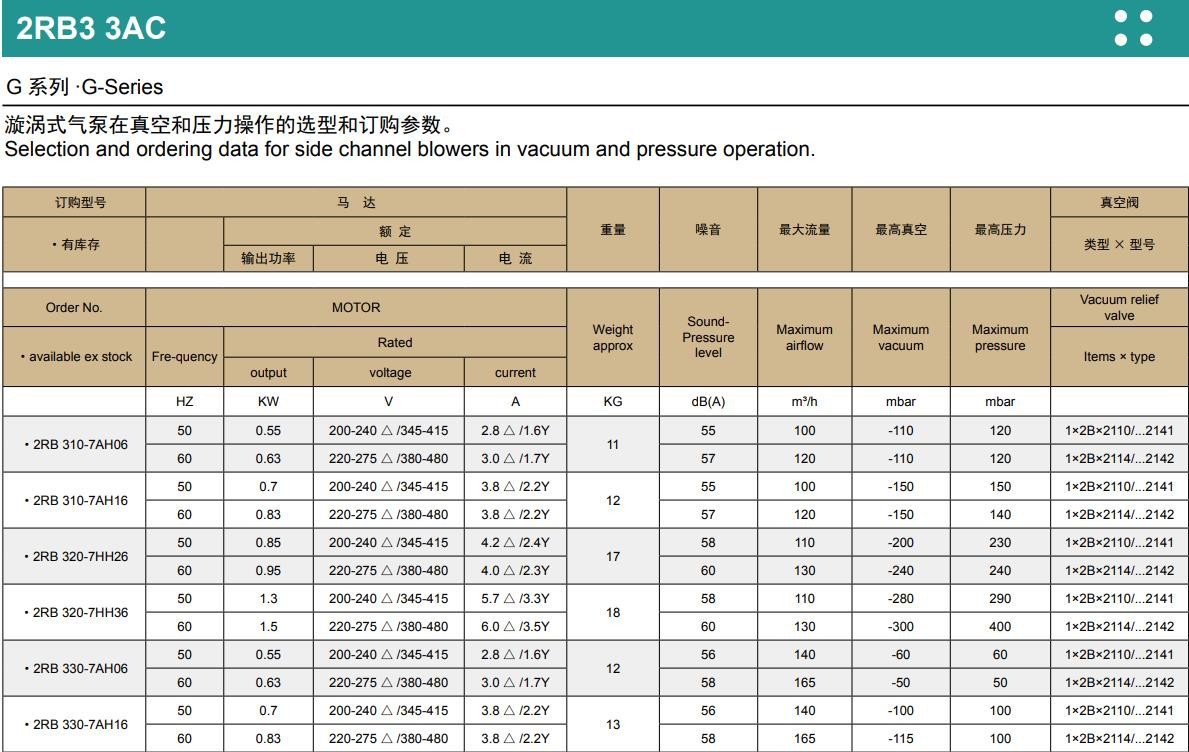Click the output power value '1.5'
Viewport: 1189px width, 752px height.
(268, 627)
